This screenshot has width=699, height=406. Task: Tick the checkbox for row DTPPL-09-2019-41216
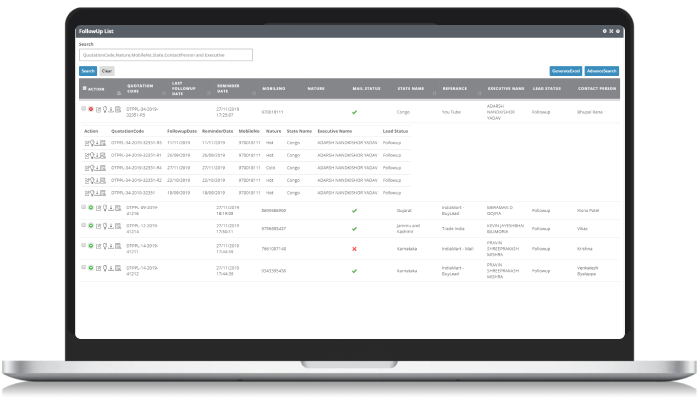pyautogui.click(x=83, y=207)
